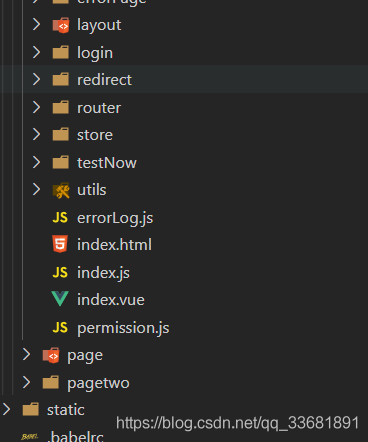Select the 'layout' folder name
The width and height of the screenshot is (368, 442).
(99, 25)
